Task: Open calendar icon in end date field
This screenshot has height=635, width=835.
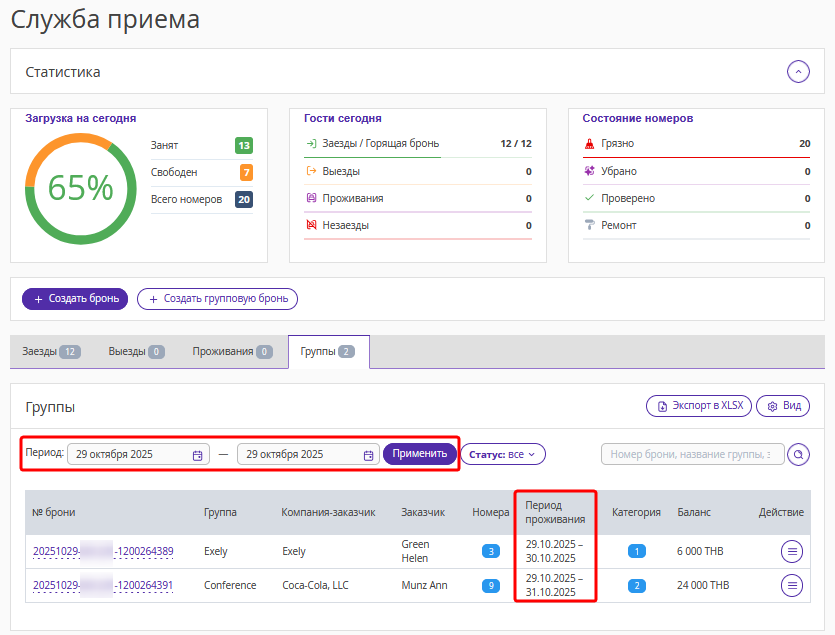Action: click(x=368, y=455)
